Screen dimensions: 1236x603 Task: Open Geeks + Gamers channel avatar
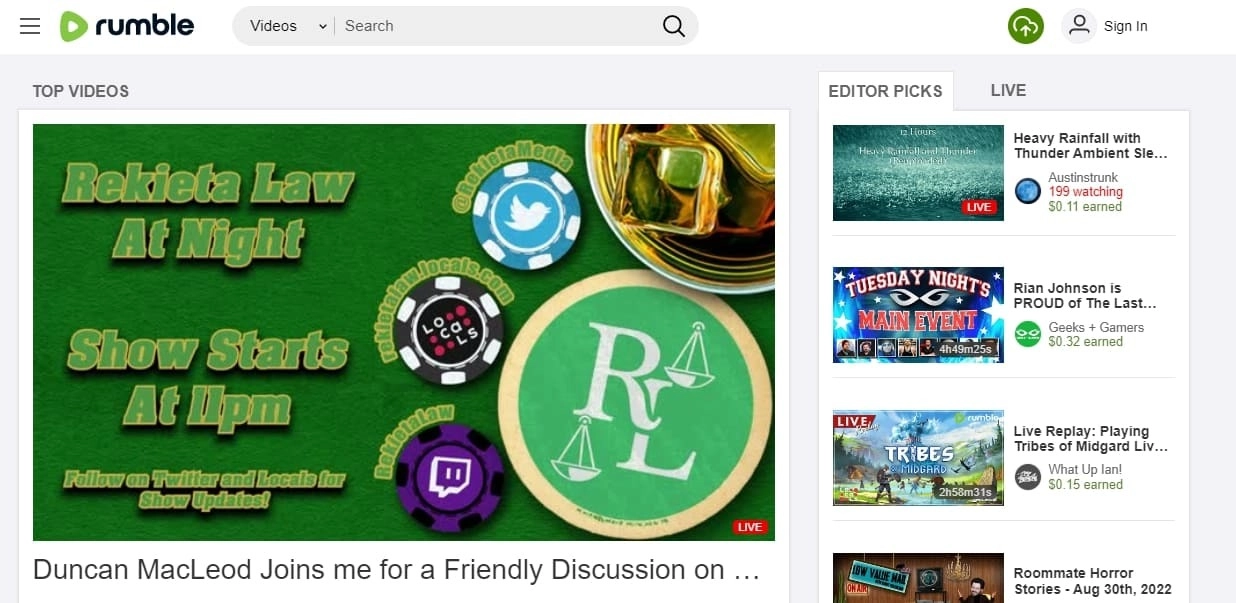point(1028,334)
